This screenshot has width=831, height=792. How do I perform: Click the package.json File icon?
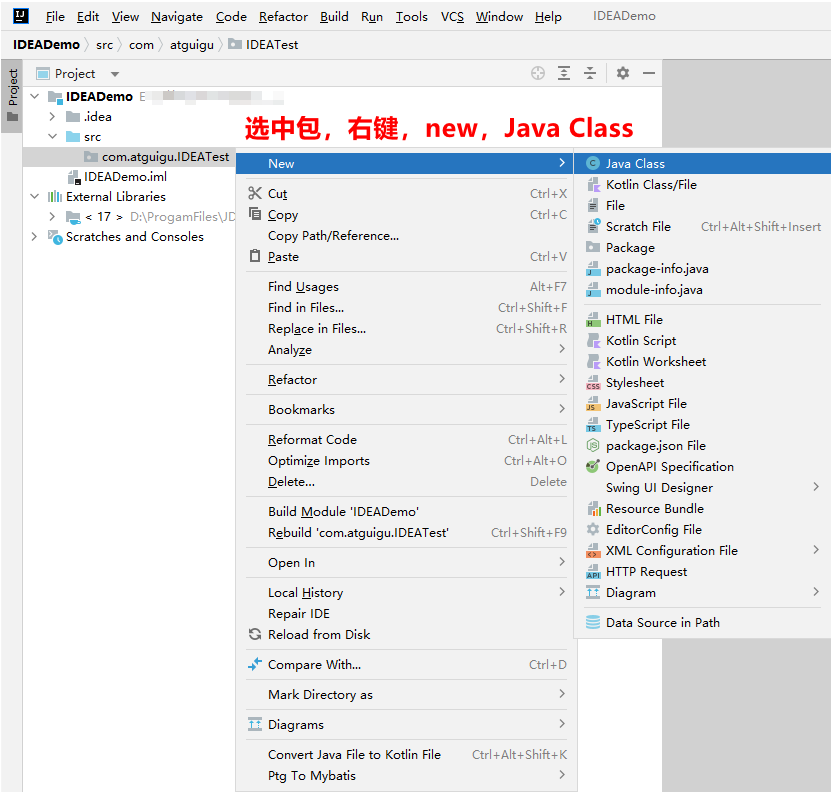coord(593,445)
